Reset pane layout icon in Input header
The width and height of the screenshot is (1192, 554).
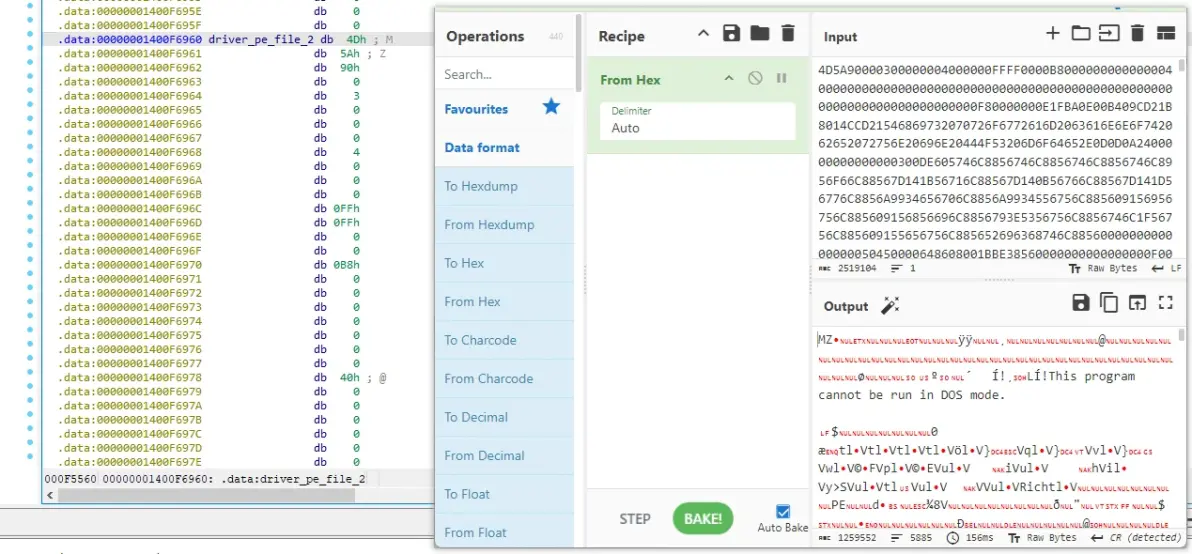(x=1165, y=33)
